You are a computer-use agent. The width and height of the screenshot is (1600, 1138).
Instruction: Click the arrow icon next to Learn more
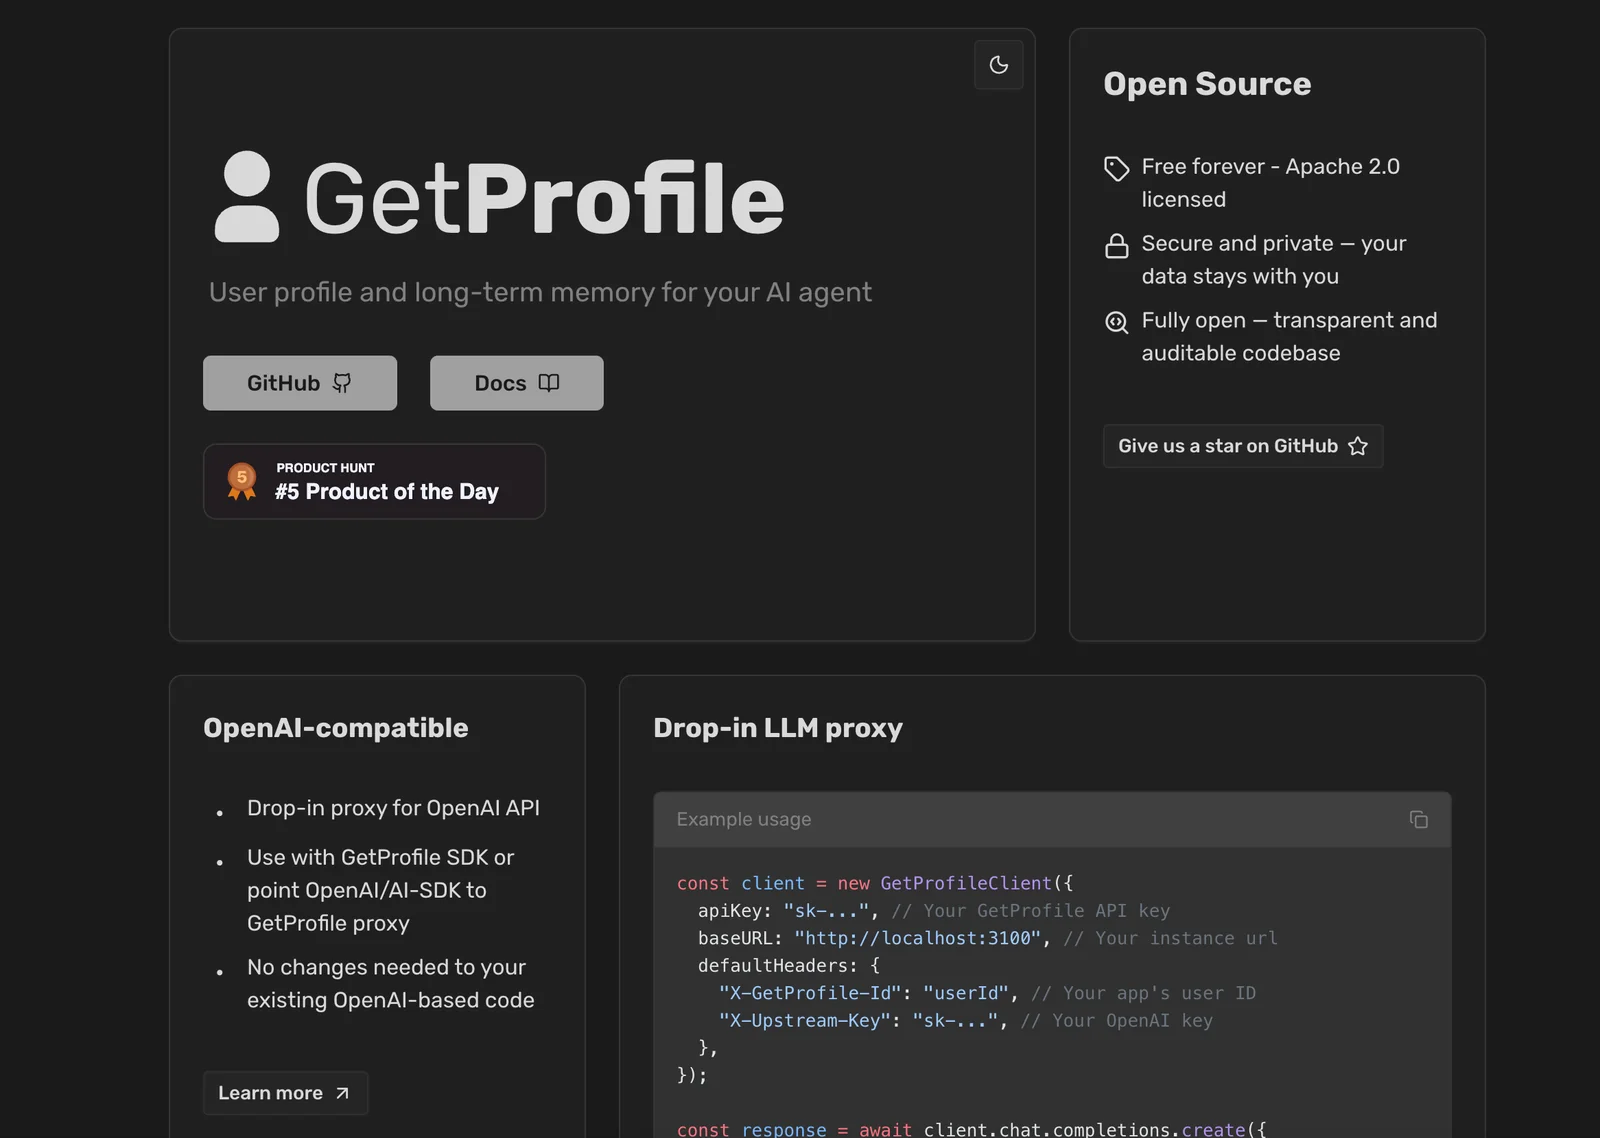point(342,1093)
